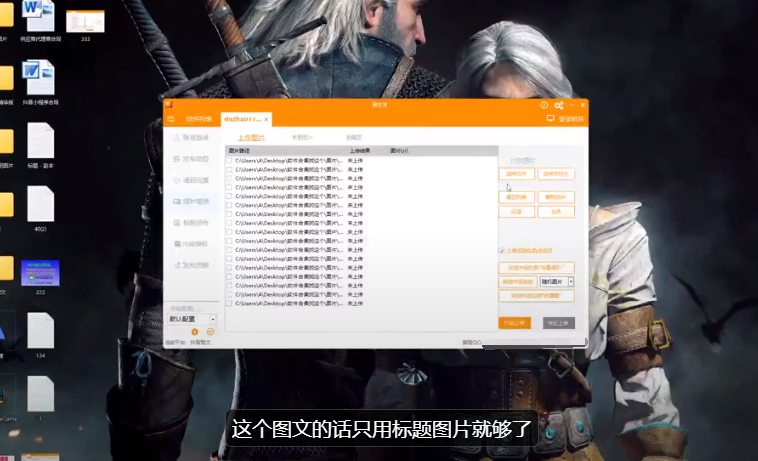The height and width of the screenshot is (461, 758).
Task: Tick the checkbox of the last image row
Action: coord(229,303)
